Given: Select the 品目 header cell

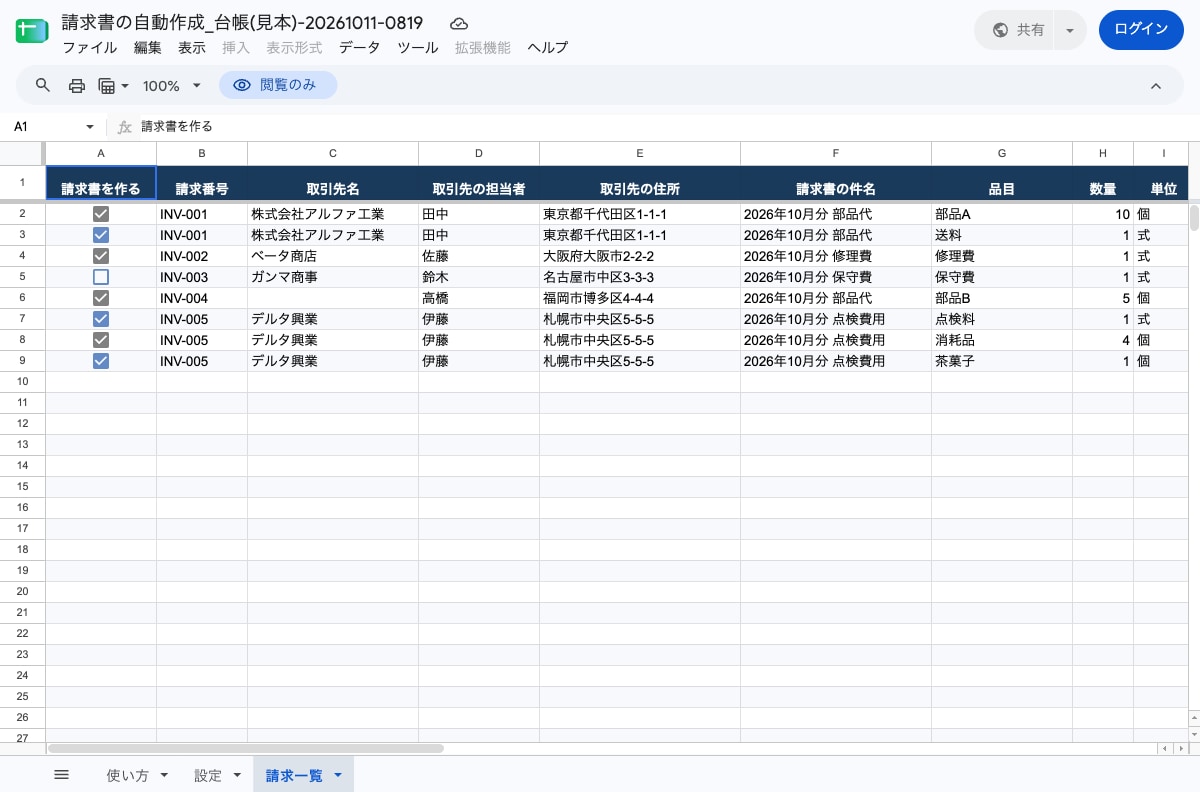Looking at the screenshot, I should (1002, 184).
